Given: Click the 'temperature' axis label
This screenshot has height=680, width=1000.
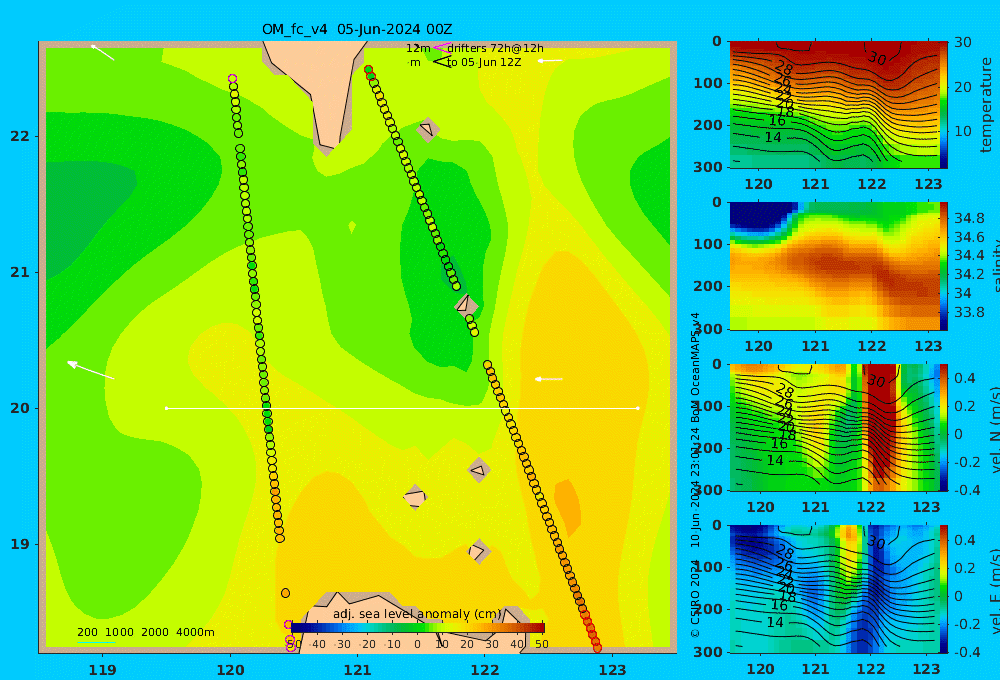Looking at the screenshot, I should coord(987,105).
